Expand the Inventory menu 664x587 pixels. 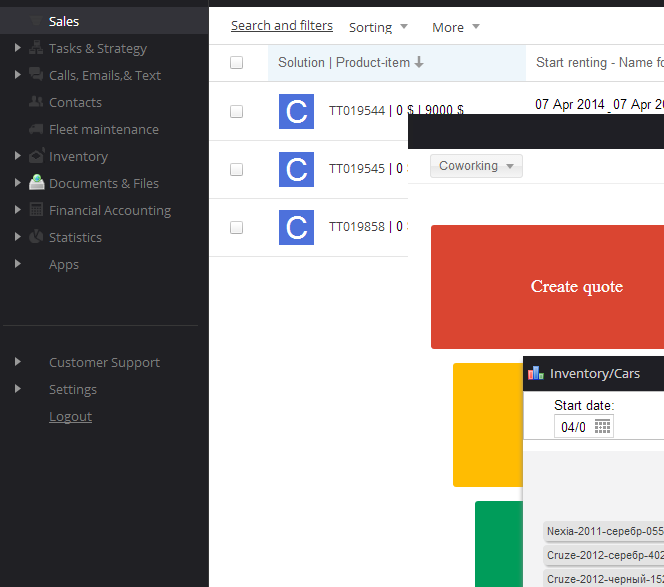(17, 155)
